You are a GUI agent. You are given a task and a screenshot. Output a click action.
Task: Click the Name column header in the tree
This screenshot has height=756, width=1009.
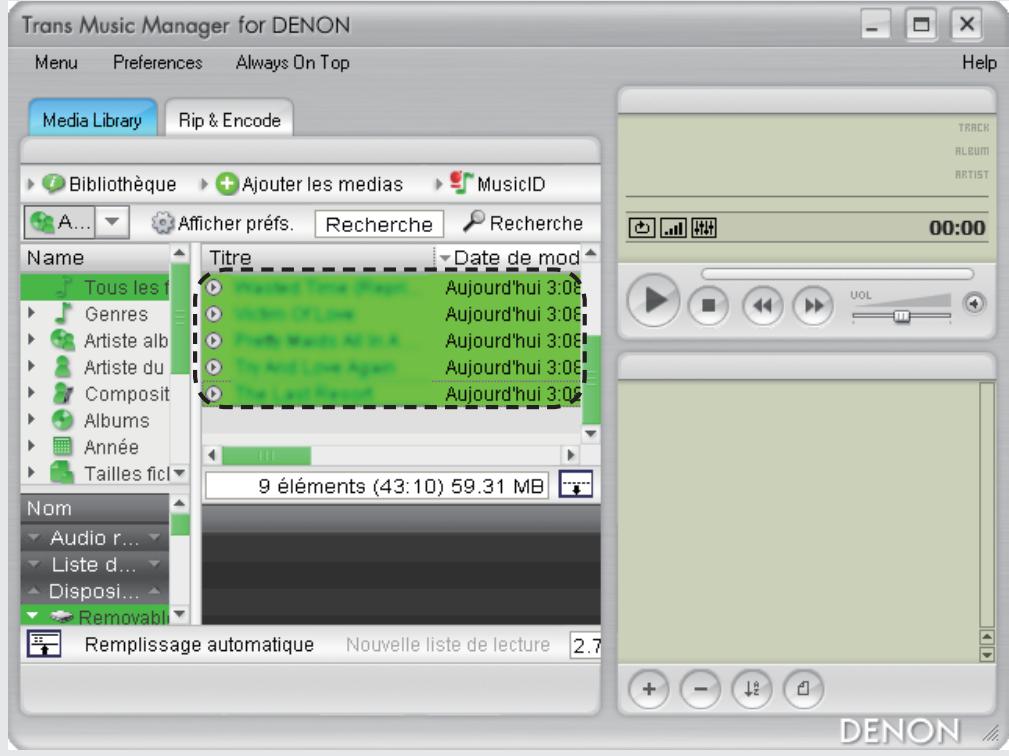[95, 257]
